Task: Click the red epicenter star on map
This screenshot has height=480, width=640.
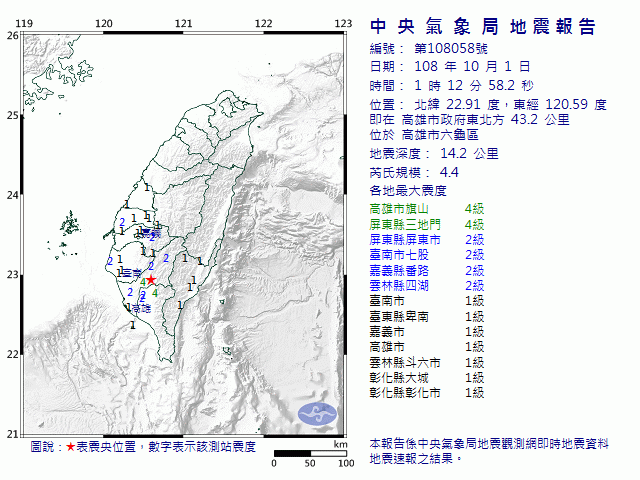Action: pyautogui.click(x=151, y=280)
